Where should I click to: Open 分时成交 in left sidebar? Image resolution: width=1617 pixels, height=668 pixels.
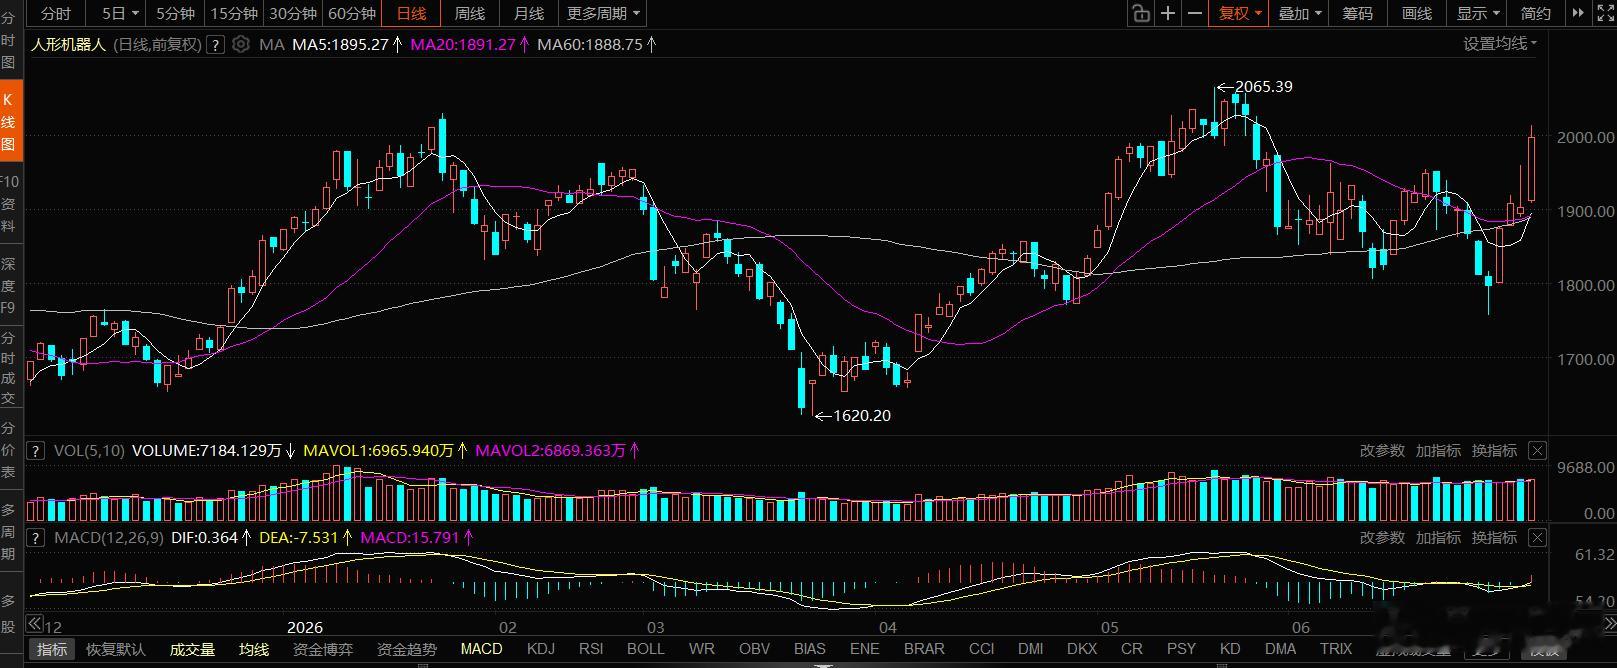tap(8, 368)
